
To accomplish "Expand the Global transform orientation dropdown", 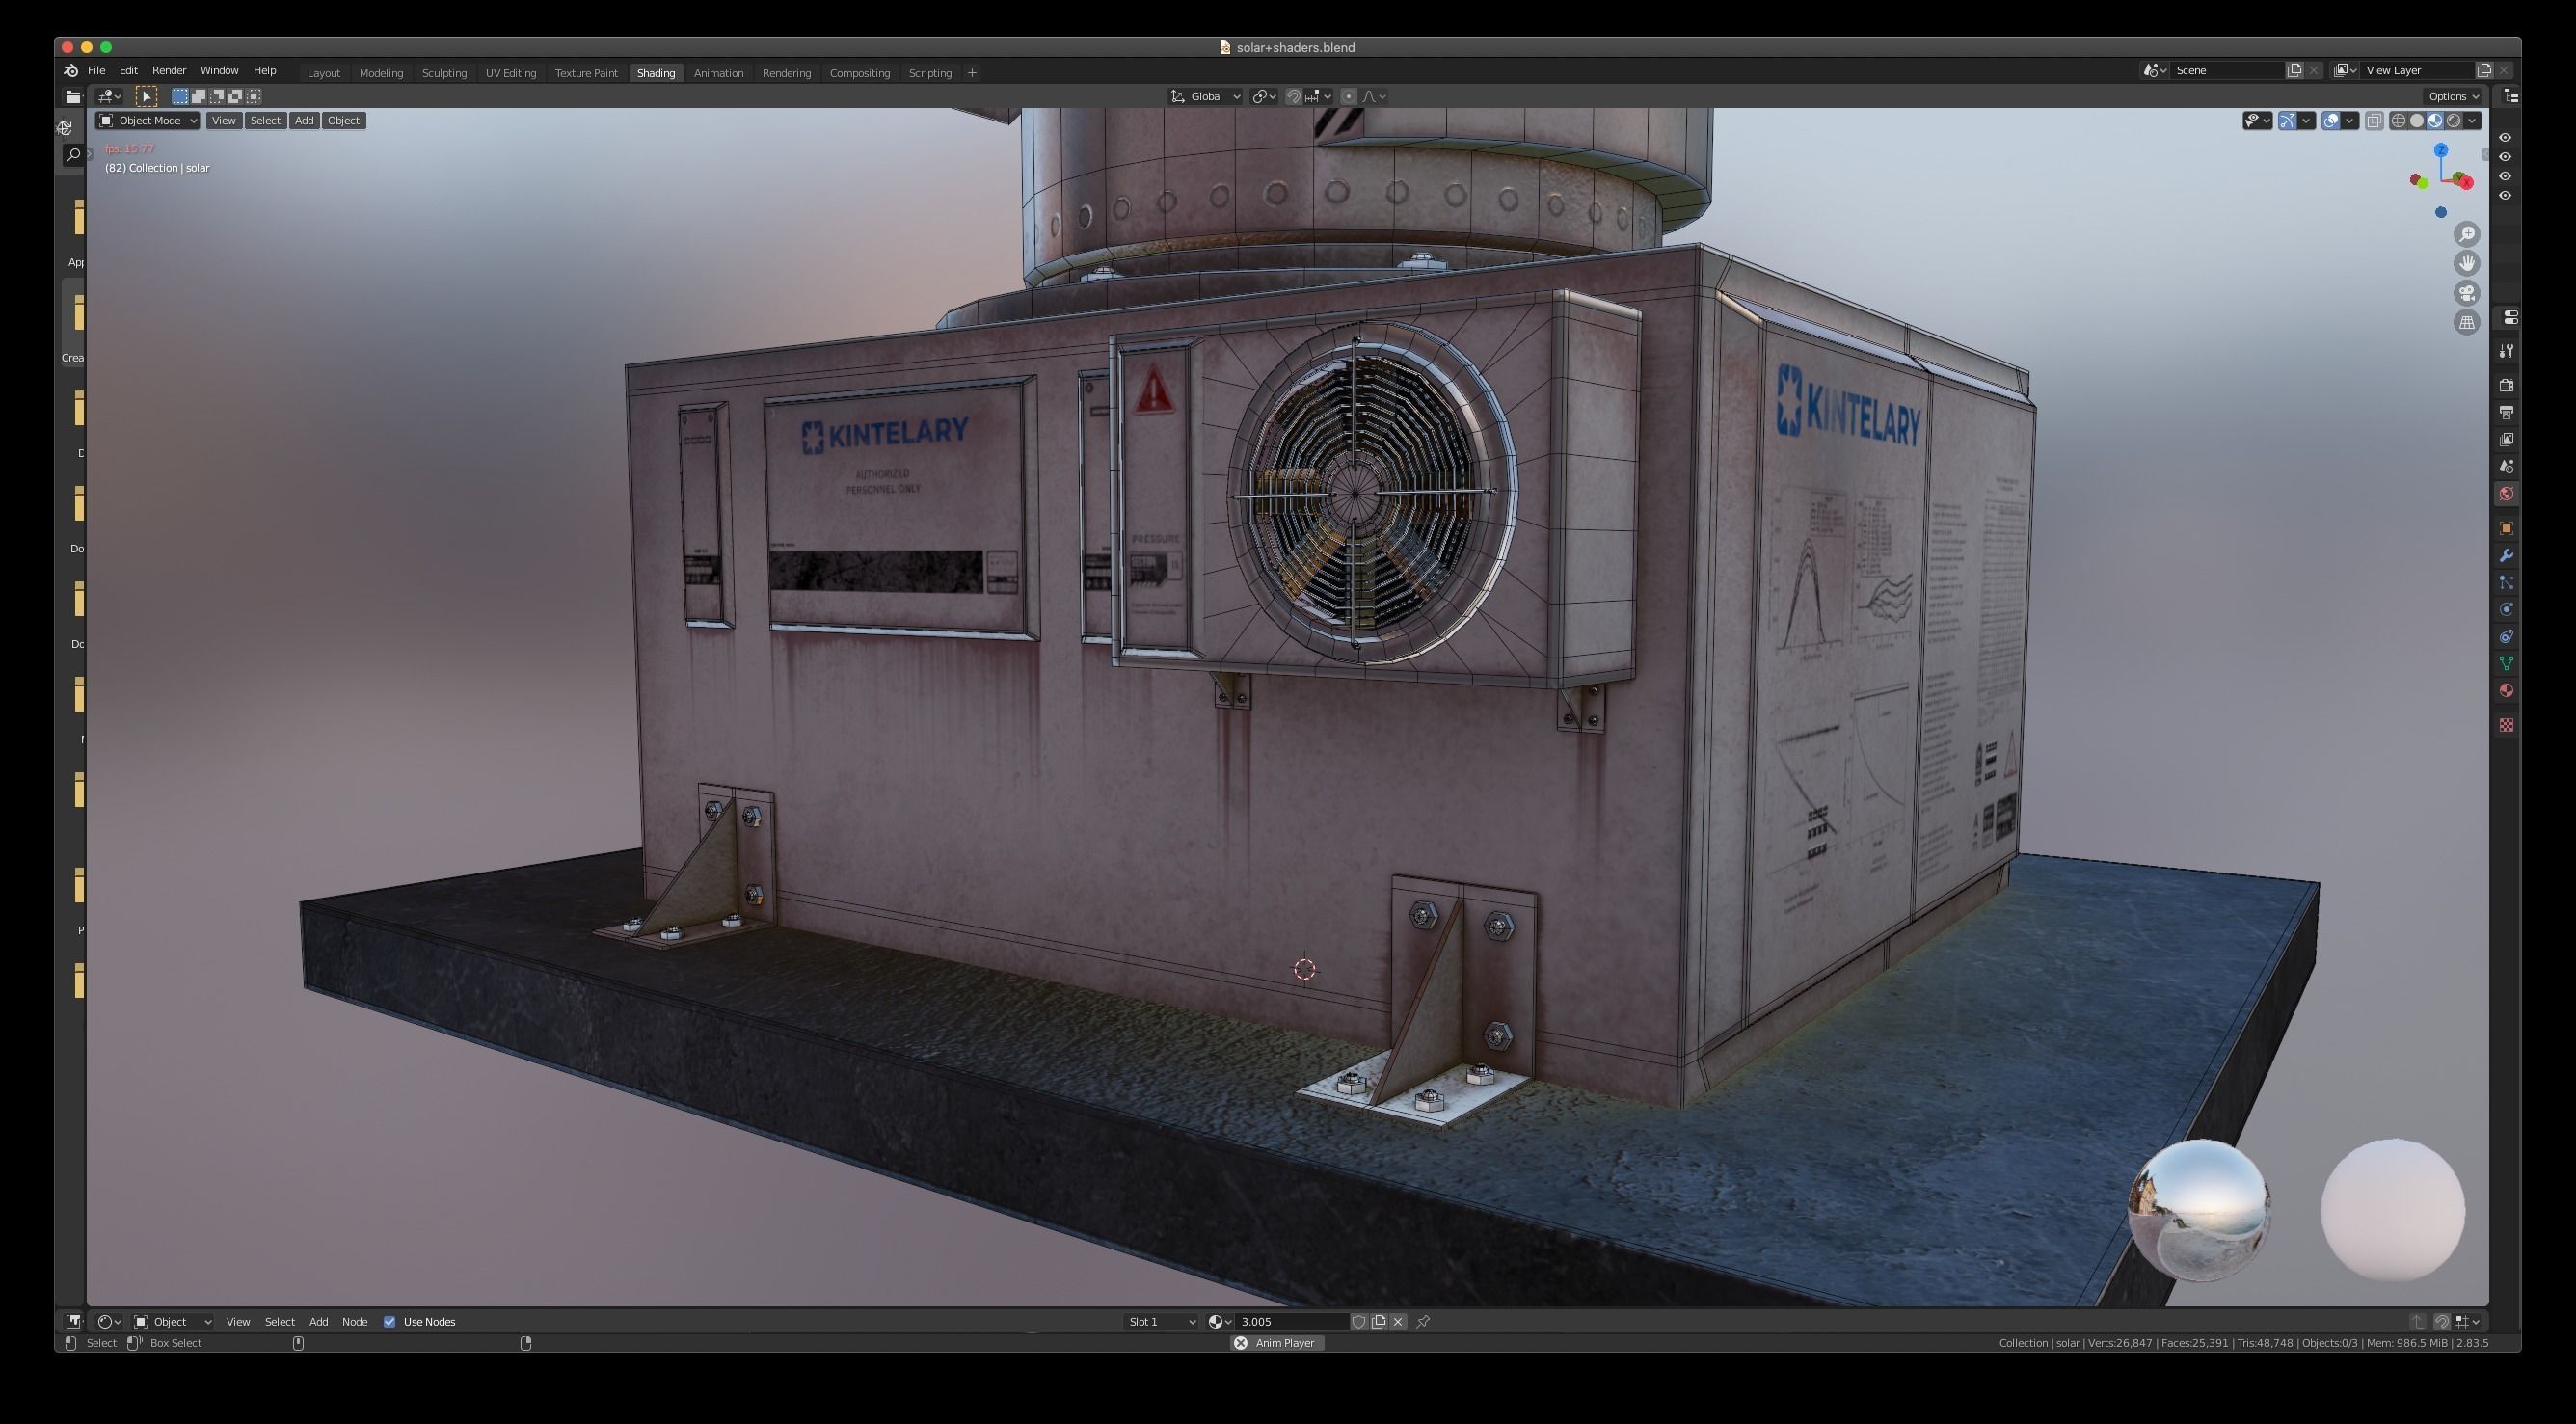I will [x=1206, y=97].
